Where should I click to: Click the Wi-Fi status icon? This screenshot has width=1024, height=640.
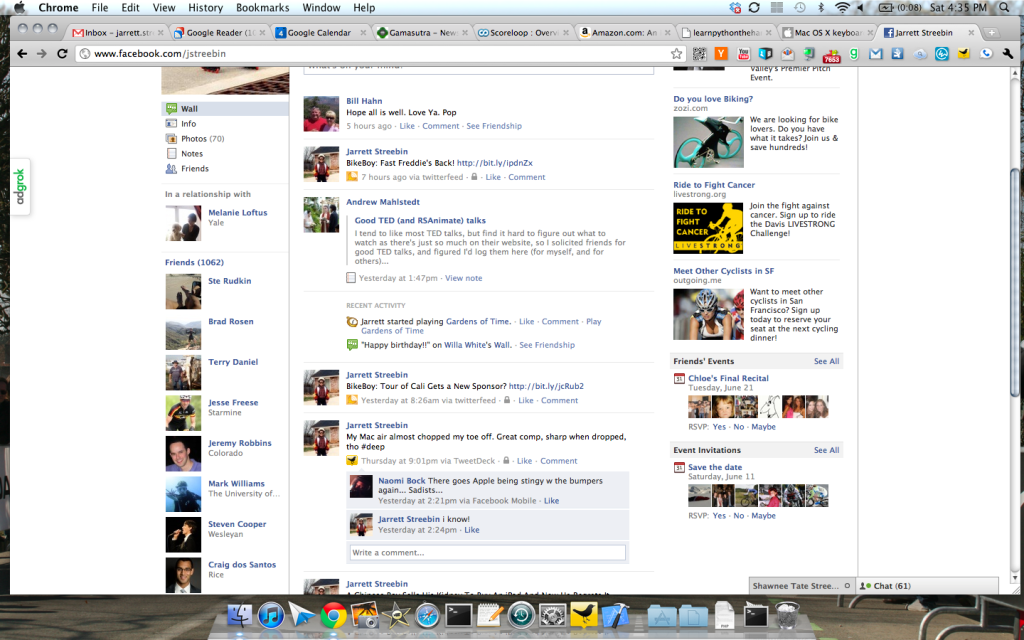842,8
